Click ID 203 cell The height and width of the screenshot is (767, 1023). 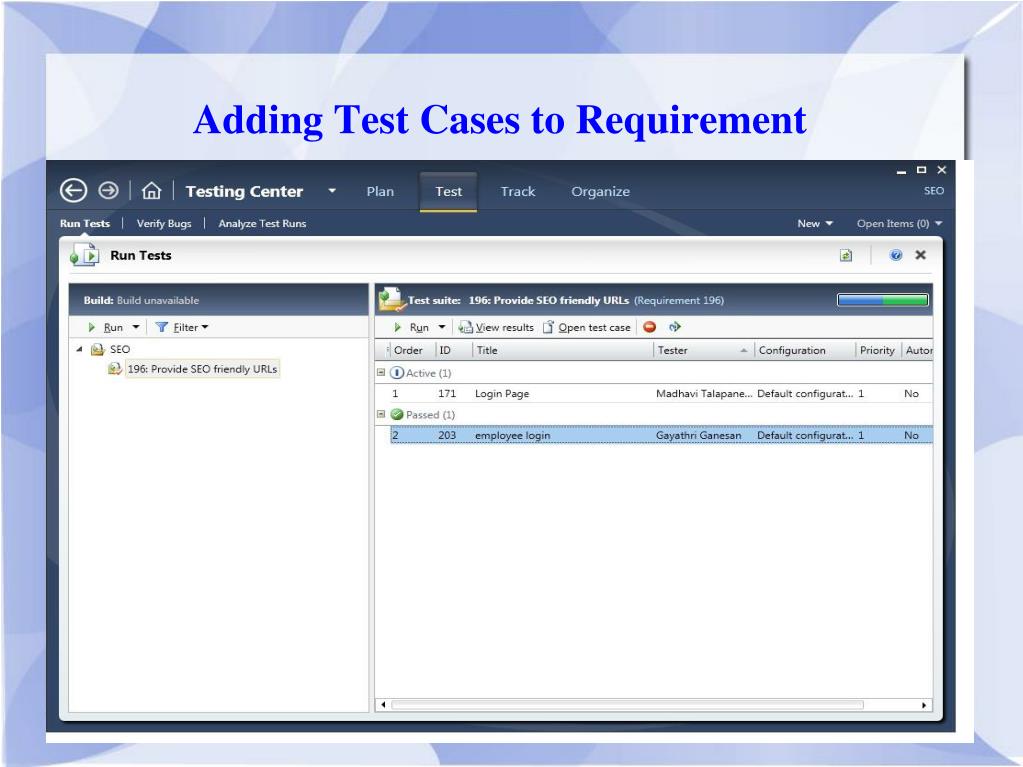(x=447, y=435)
